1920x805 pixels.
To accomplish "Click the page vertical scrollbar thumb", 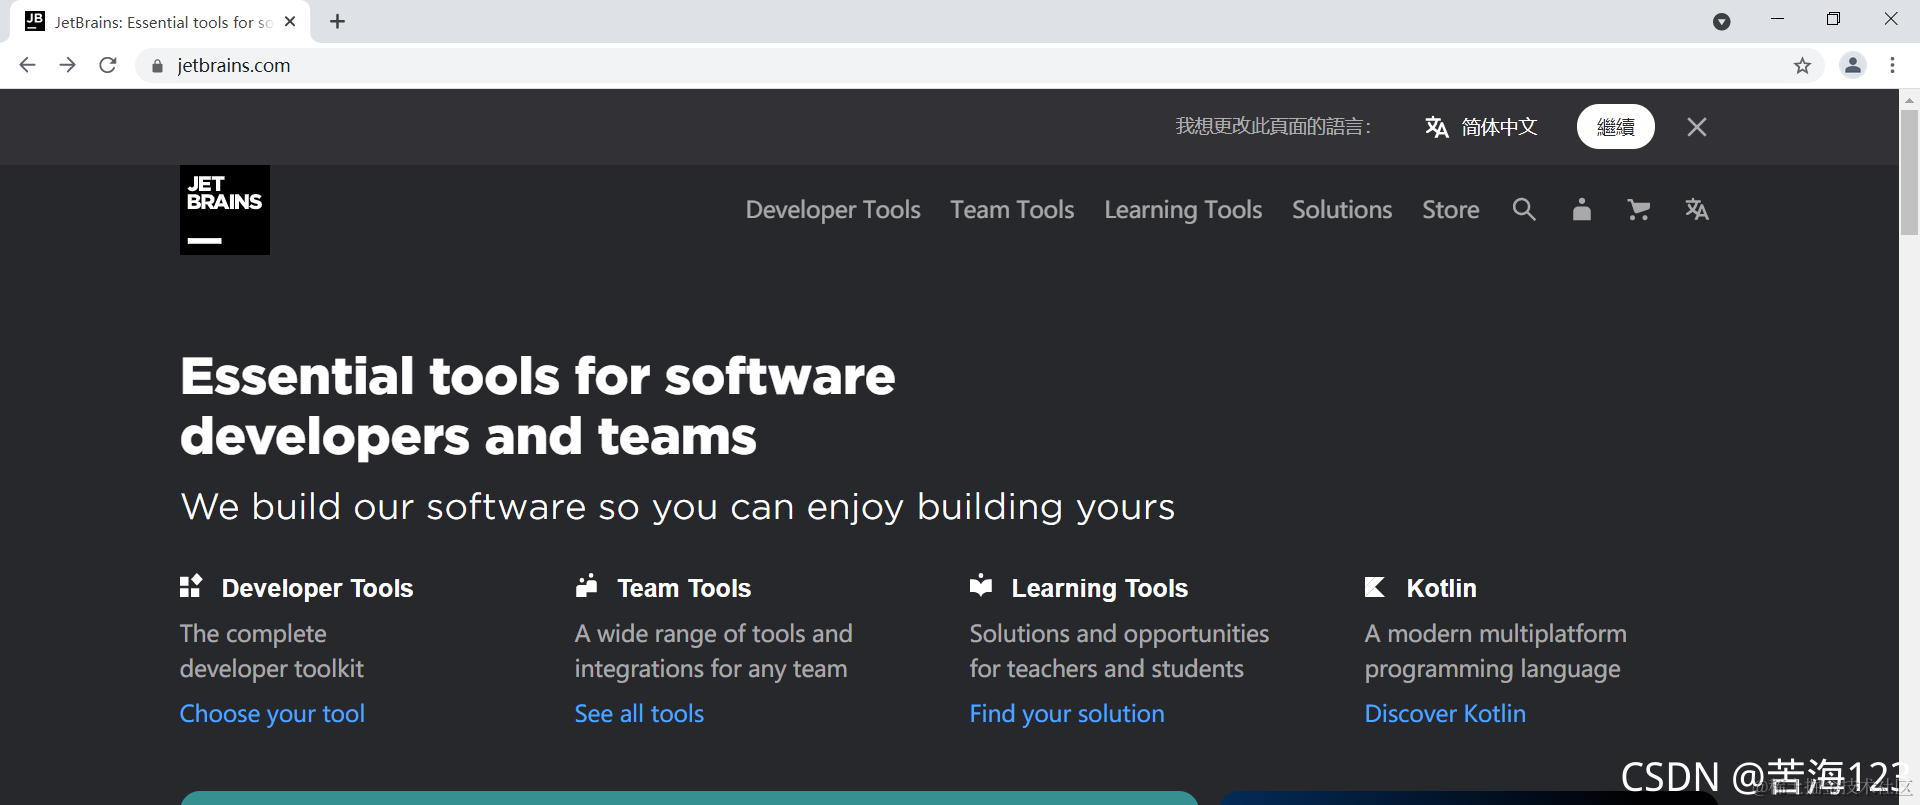I will (1909, 172).
